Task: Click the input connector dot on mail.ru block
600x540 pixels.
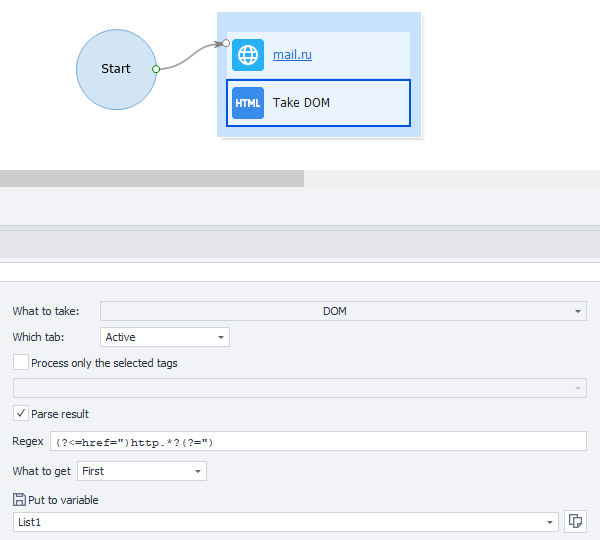Action: [227, 44]
